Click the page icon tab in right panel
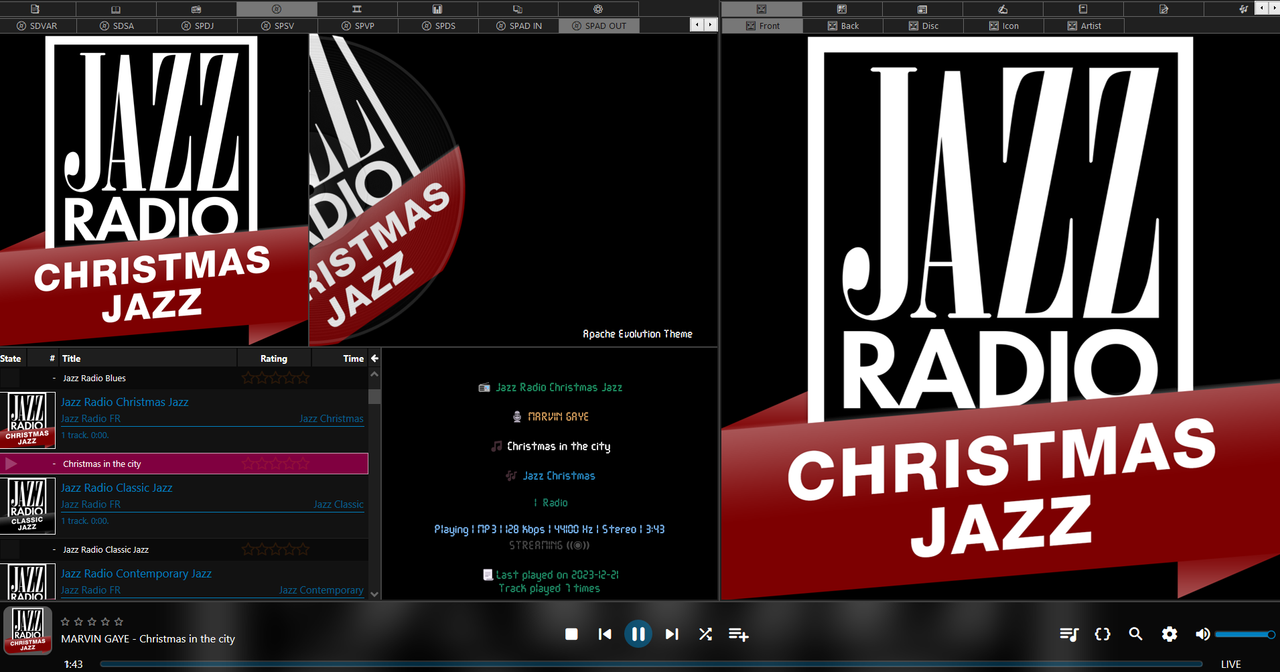The image size is (1280, 672). 1083,9
